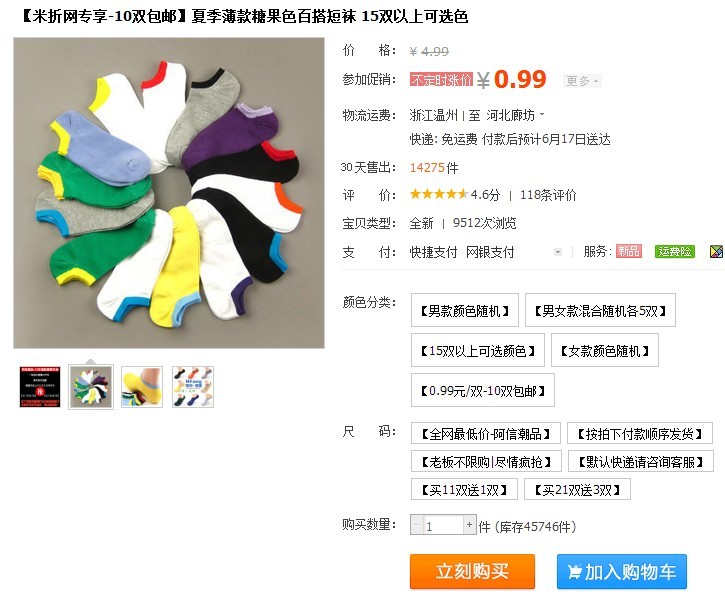Click the 立刻购买 buy now button
This screenshot has height=603, width=725.
pyautogui.click(x=472, y=572)
